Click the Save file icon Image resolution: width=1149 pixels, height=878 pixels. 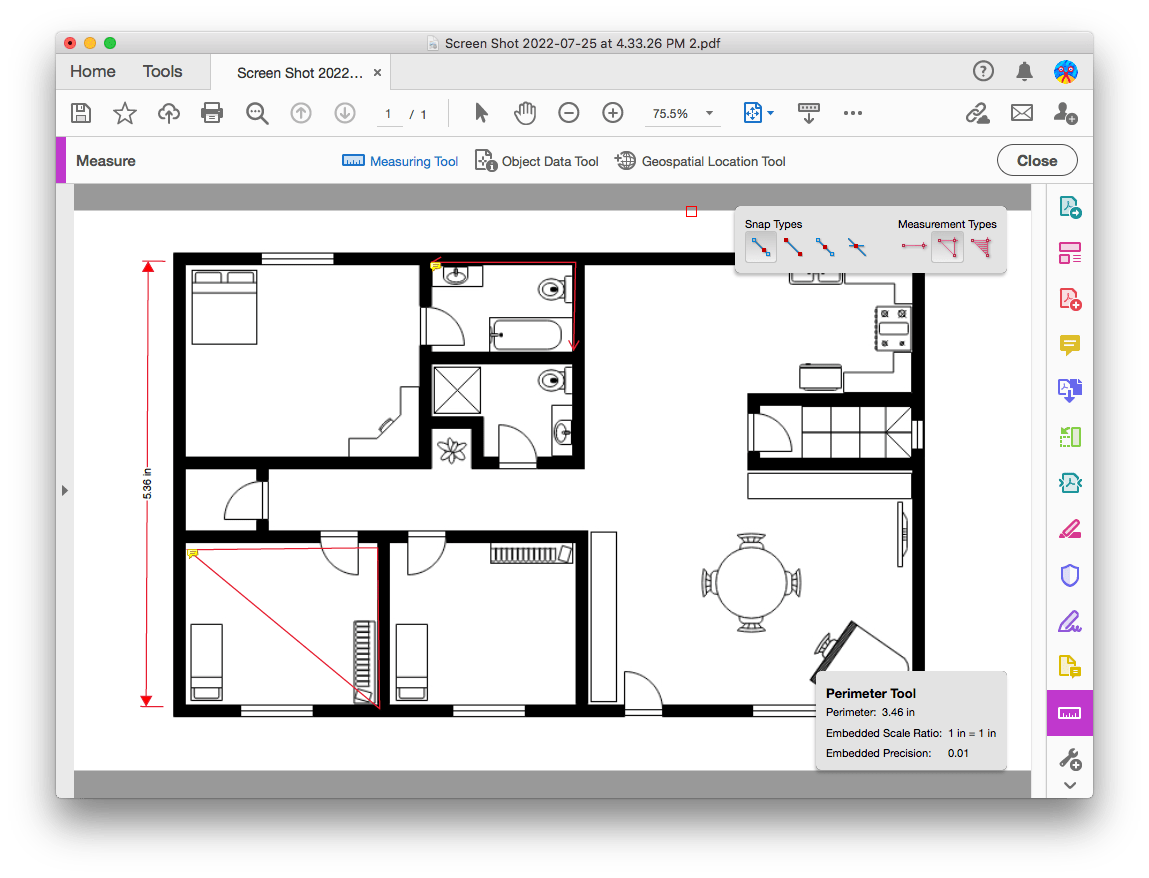click(81, 113)
